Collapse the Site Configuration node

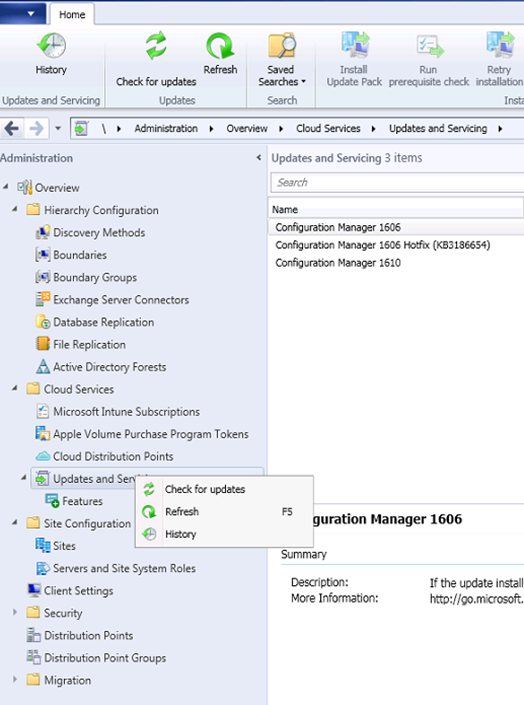tap(15, 522)
